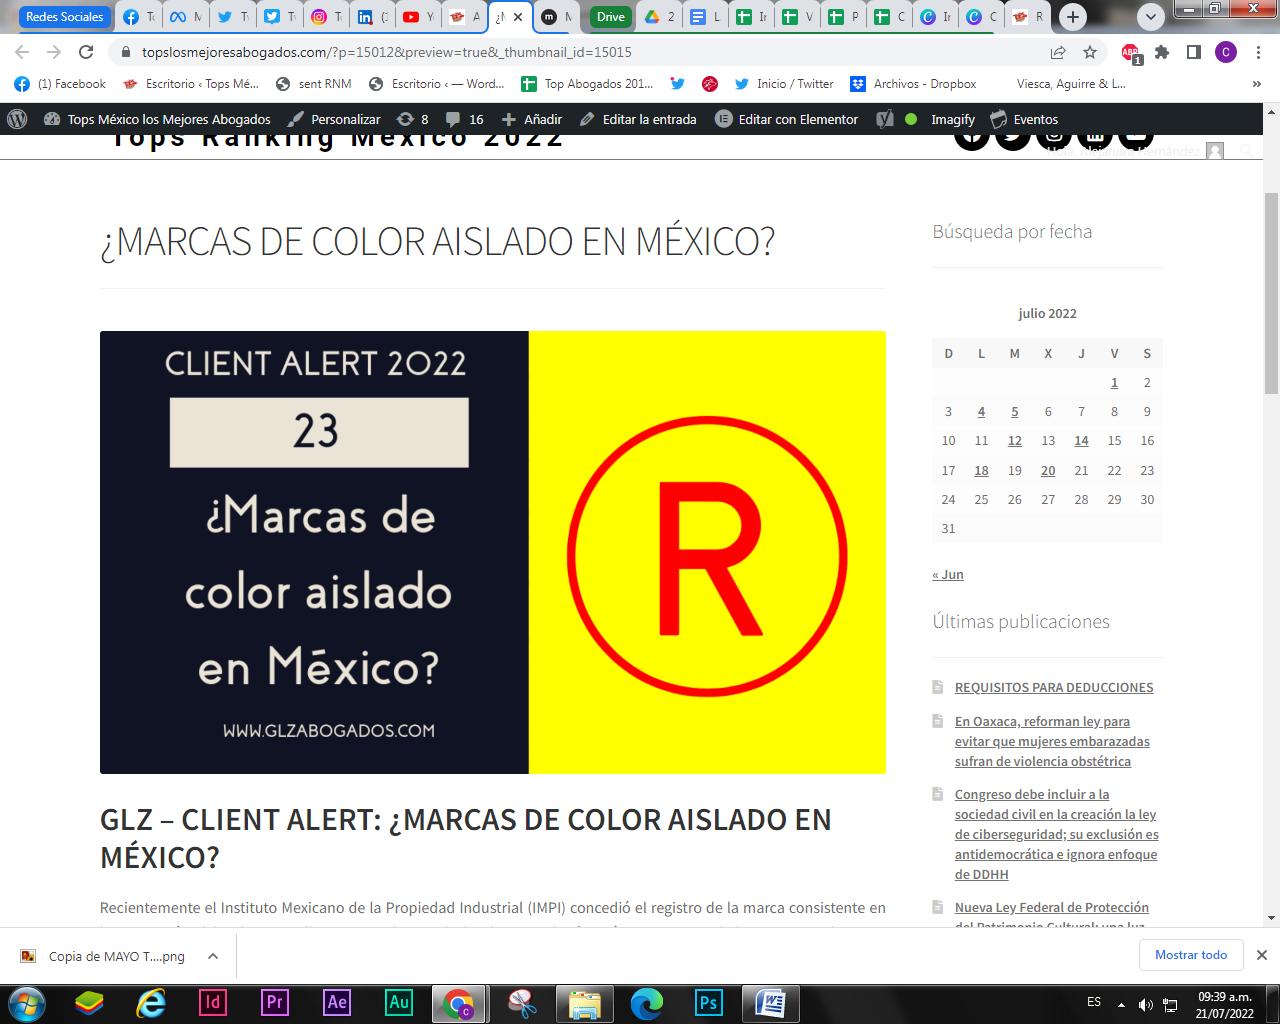Reload the page with the refresh icon
Image resolution: width=1280 pixels, height=1024 pixels.
pyautogui.click(x=86, y=52)
